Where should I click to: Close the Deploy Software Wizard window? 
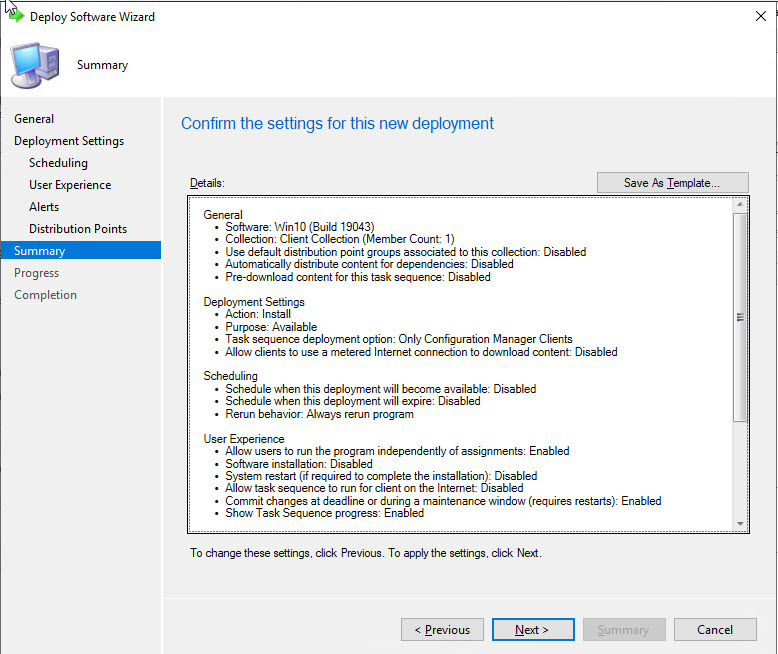[761, 17]
